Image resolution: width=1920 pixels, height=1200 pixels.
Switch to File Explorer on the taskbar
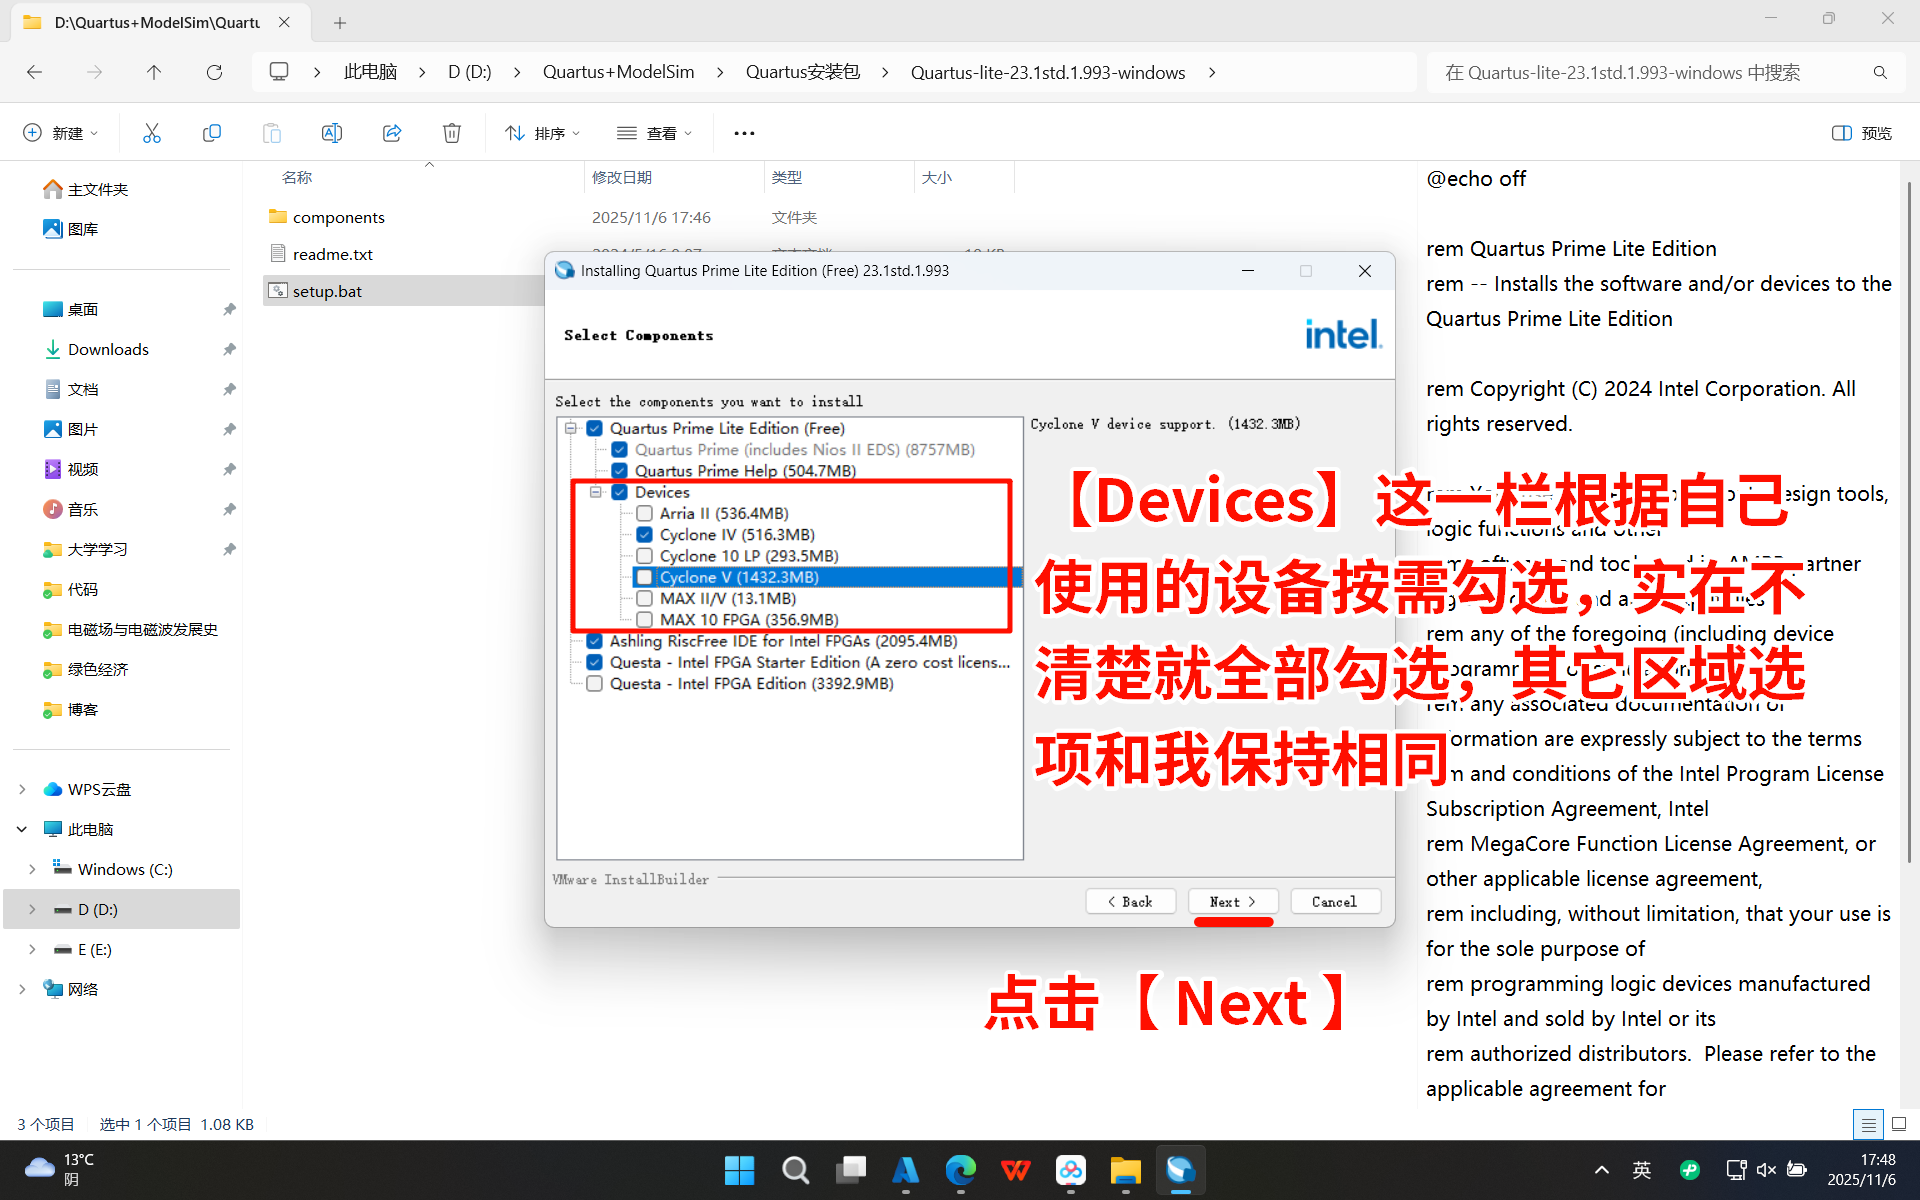(x=1126, y=1170)
